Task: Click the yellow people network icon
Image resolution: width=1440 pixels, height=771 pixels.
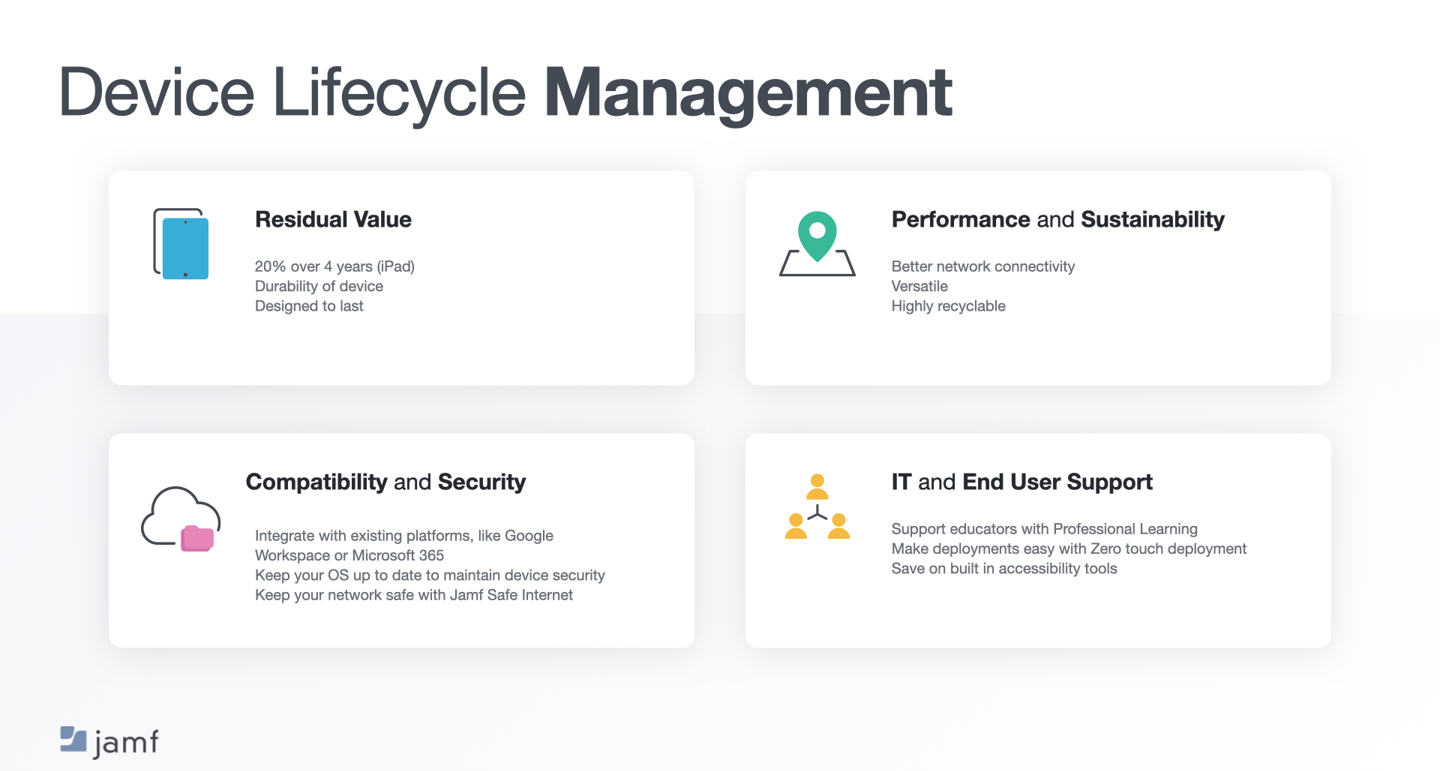Action: [x=817, y=507]
